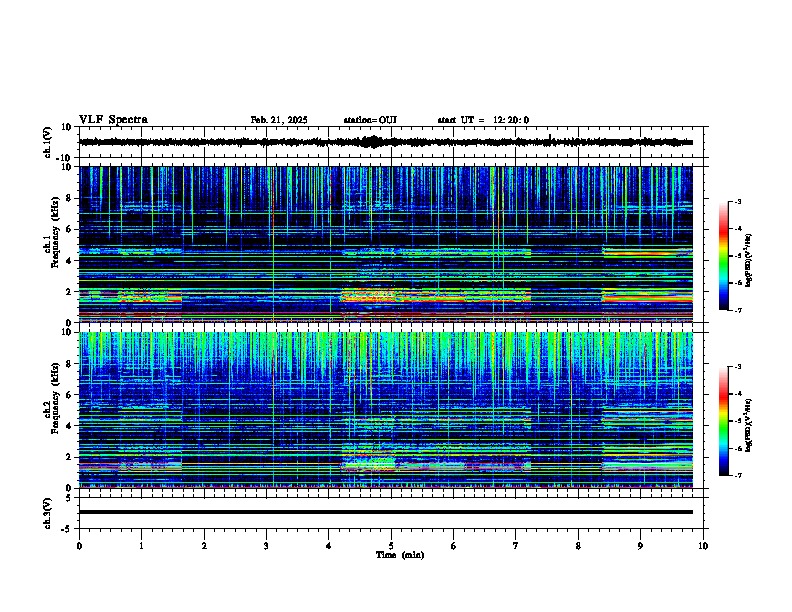Click the "6" kHz tick on ch.2 spectrogram
792x612 pixels.
(69, 395)
